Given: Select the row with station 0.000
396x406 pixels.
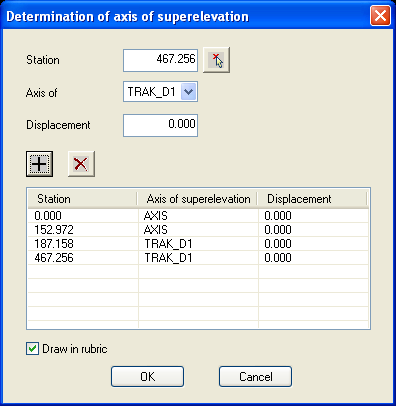Looking at the screenshot, I should (x=198, y=216).
